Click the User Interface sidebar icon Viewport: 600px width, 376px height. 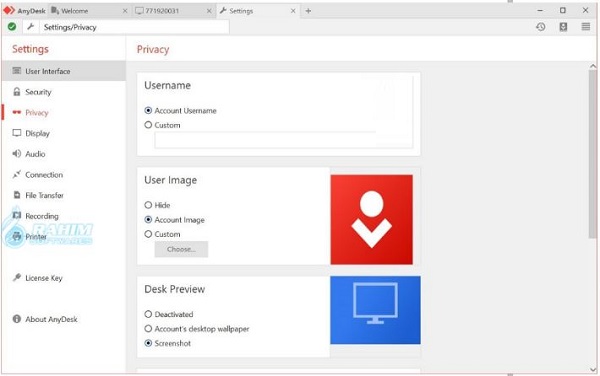tap(16, 71)
